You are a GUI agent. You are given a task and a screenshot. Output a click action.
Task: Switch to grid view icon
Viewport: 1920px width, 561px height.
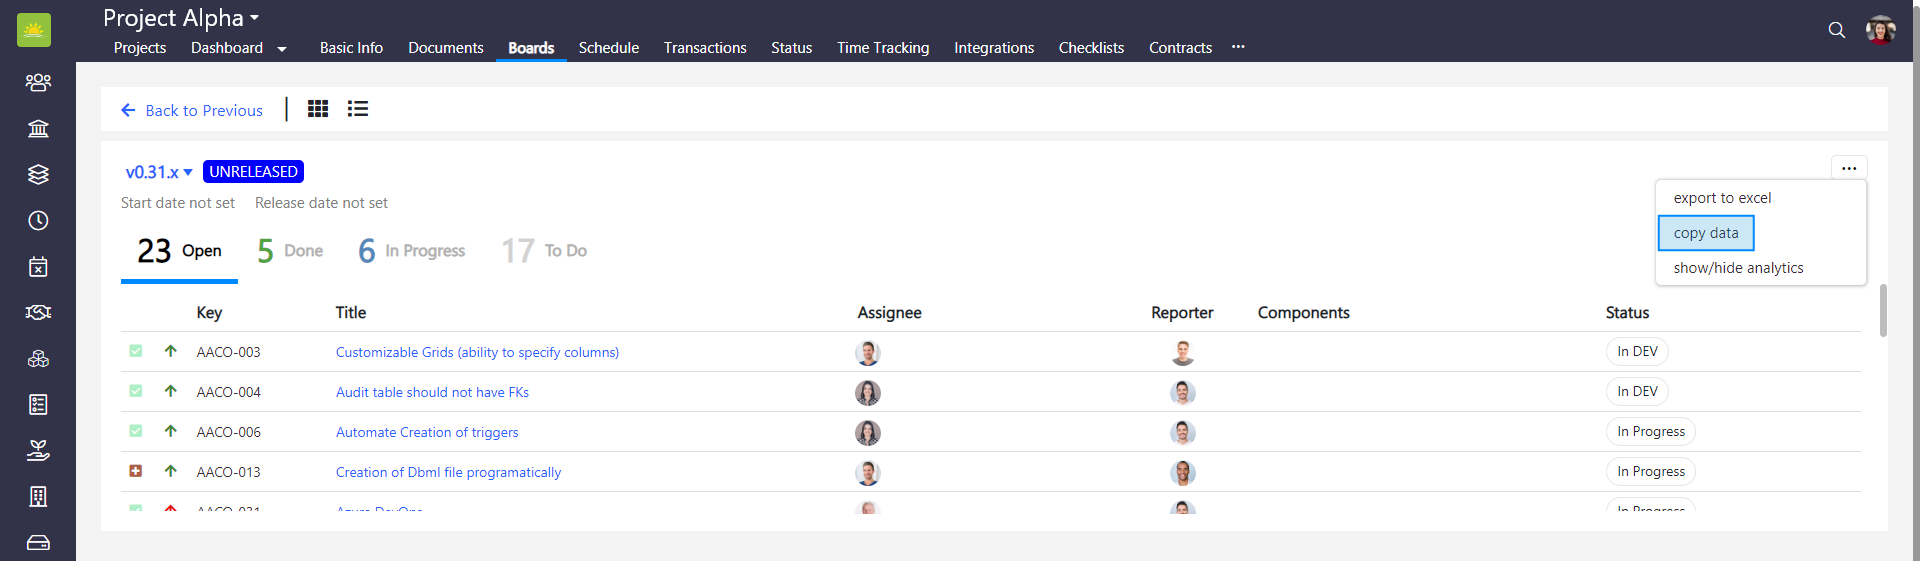tap(318, 109)
